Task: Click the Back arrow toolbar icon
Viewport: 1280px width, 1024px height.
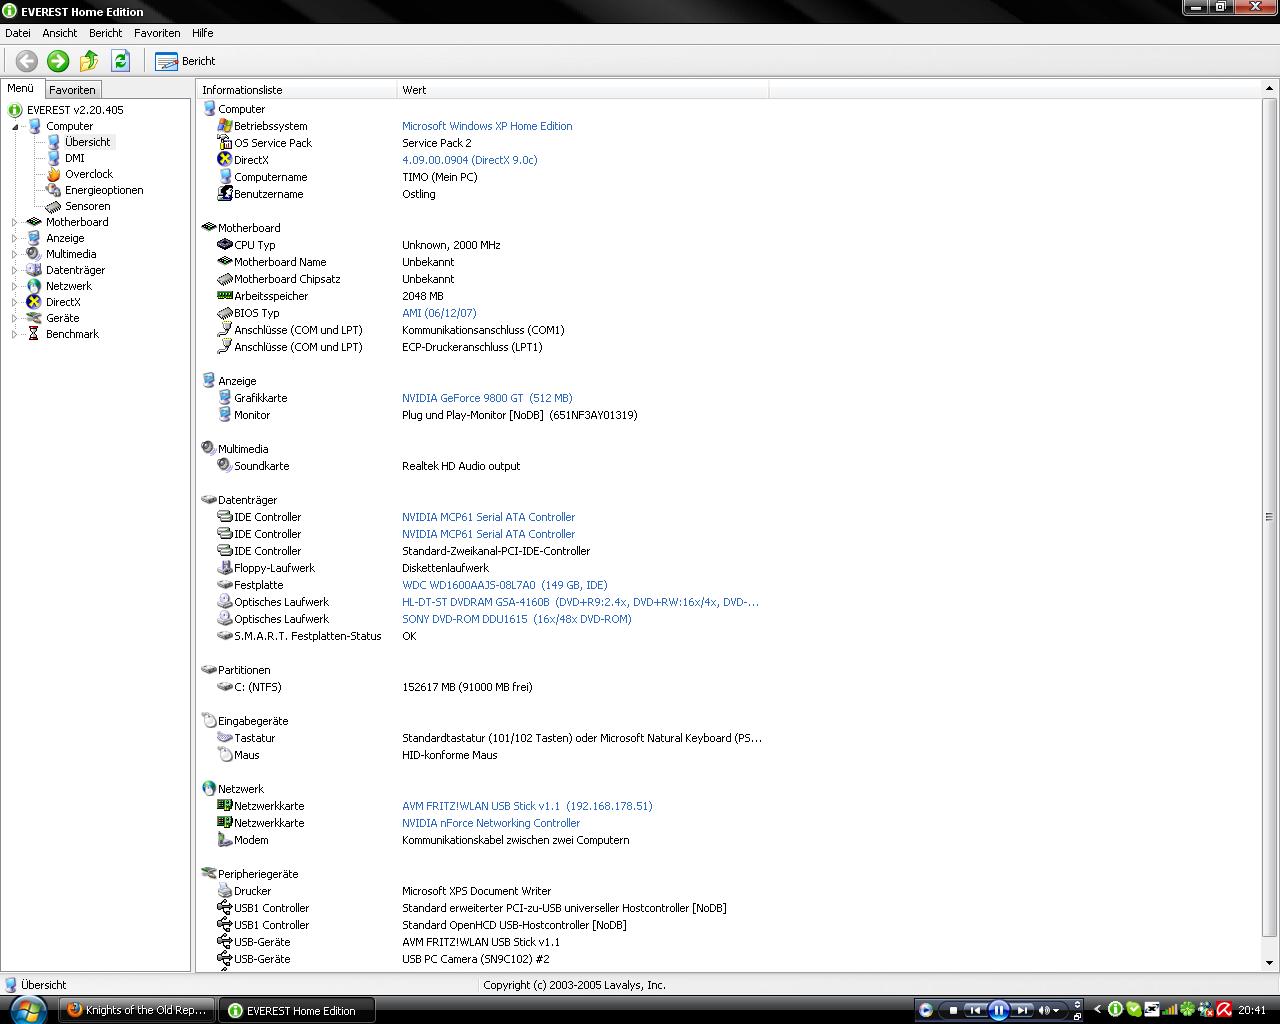Action: click(27, 61)
